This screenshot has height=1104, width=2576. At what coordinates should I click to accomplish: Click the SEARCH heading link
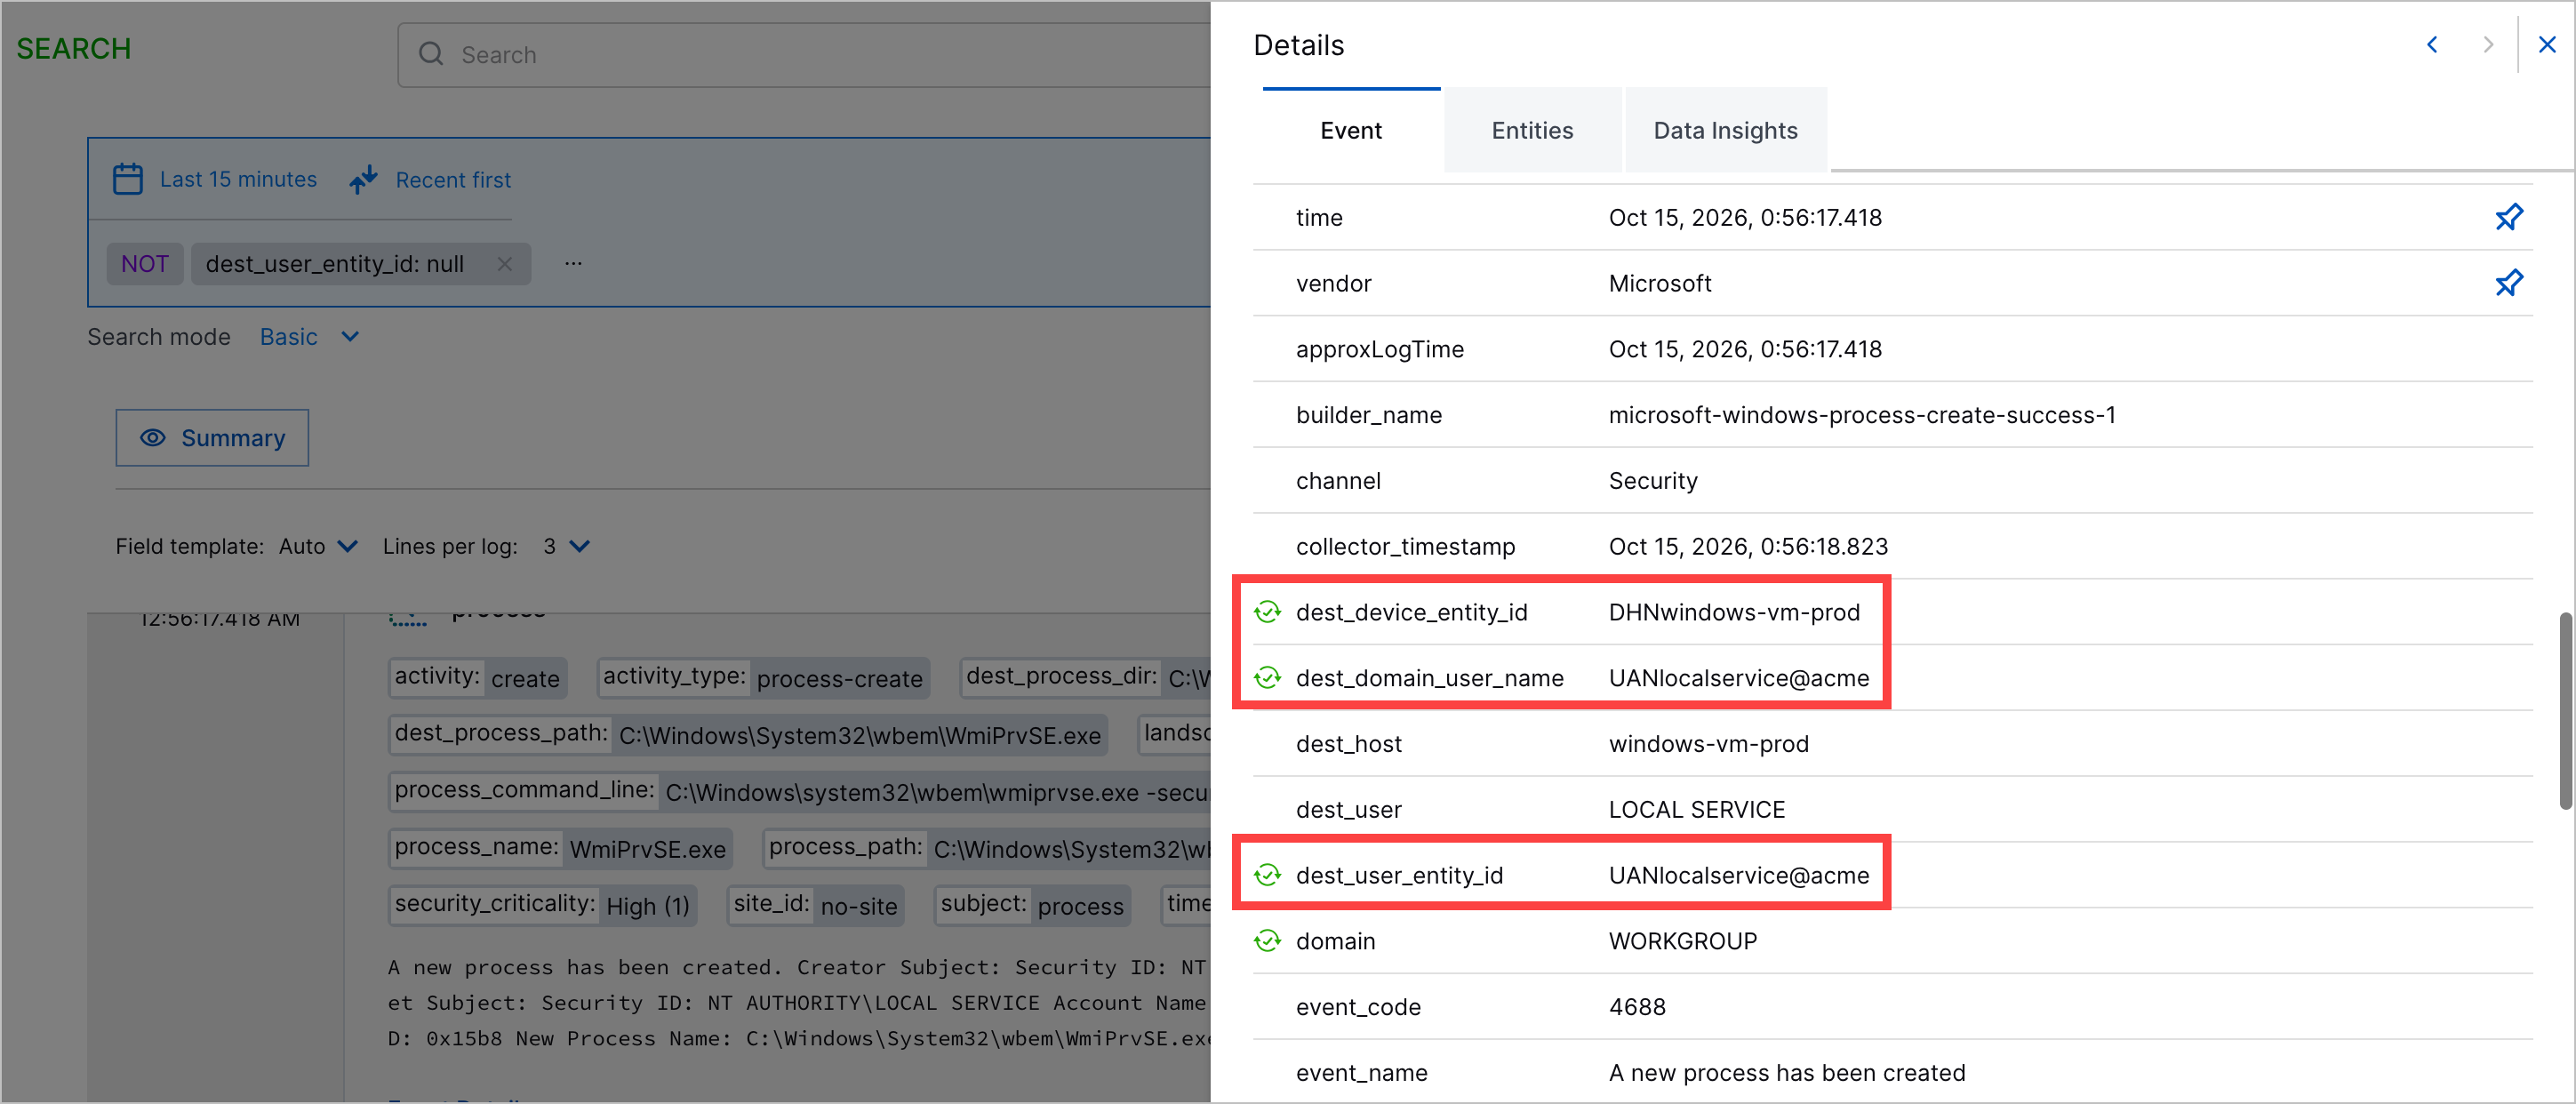click(74, 49)
